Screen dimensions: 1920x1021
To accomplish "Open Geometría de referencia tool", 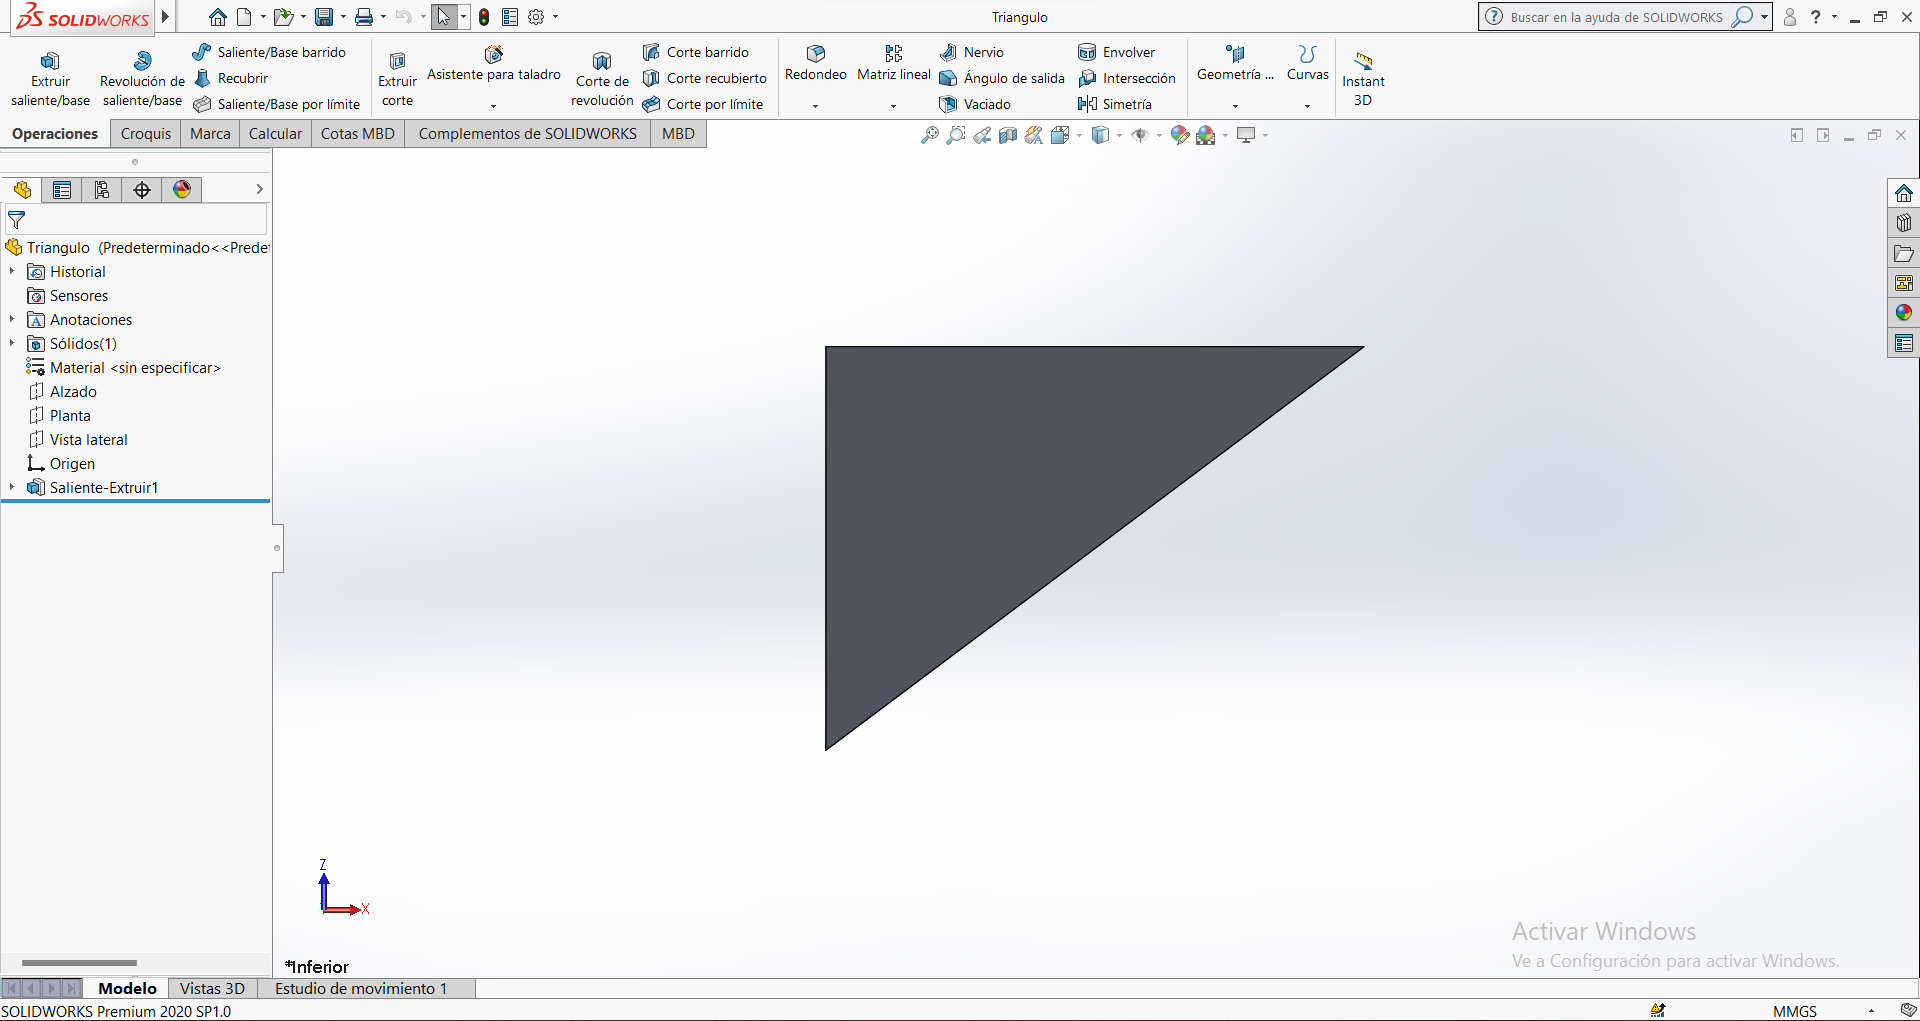I will pyautogui.click(x=1235, y=64).
